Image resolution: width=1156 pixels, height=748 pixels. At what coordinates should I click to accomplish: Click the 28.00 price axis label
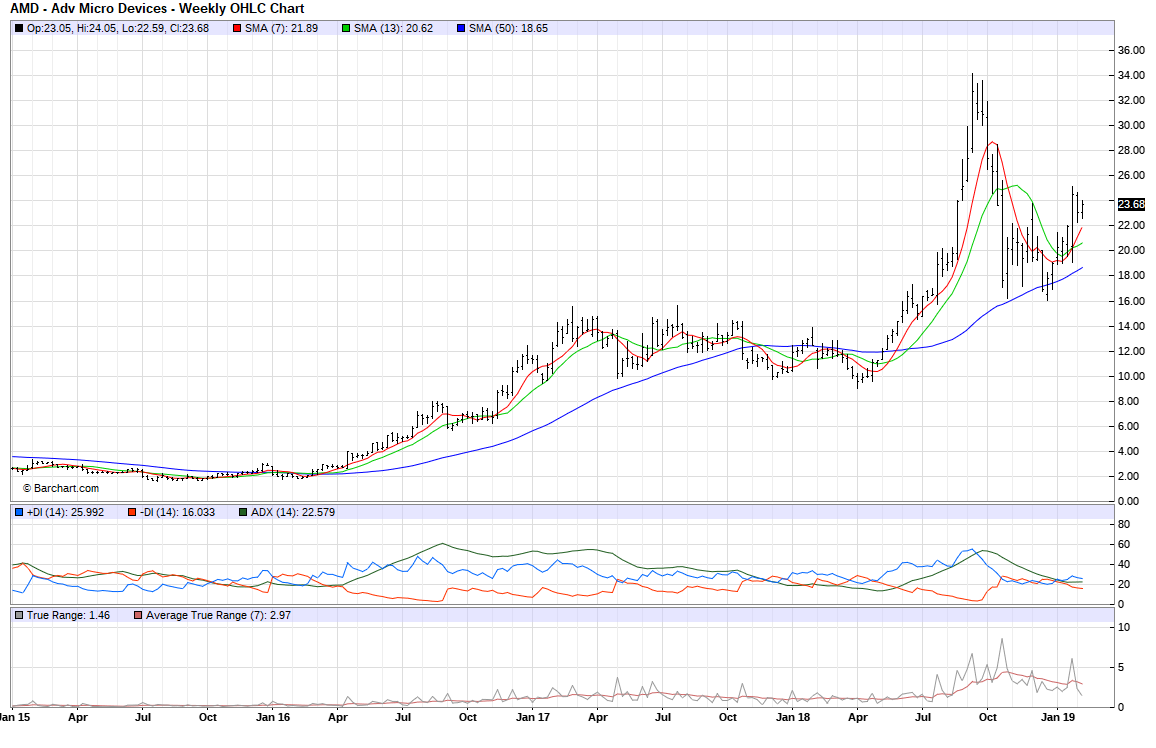(x=1132, y=150)
